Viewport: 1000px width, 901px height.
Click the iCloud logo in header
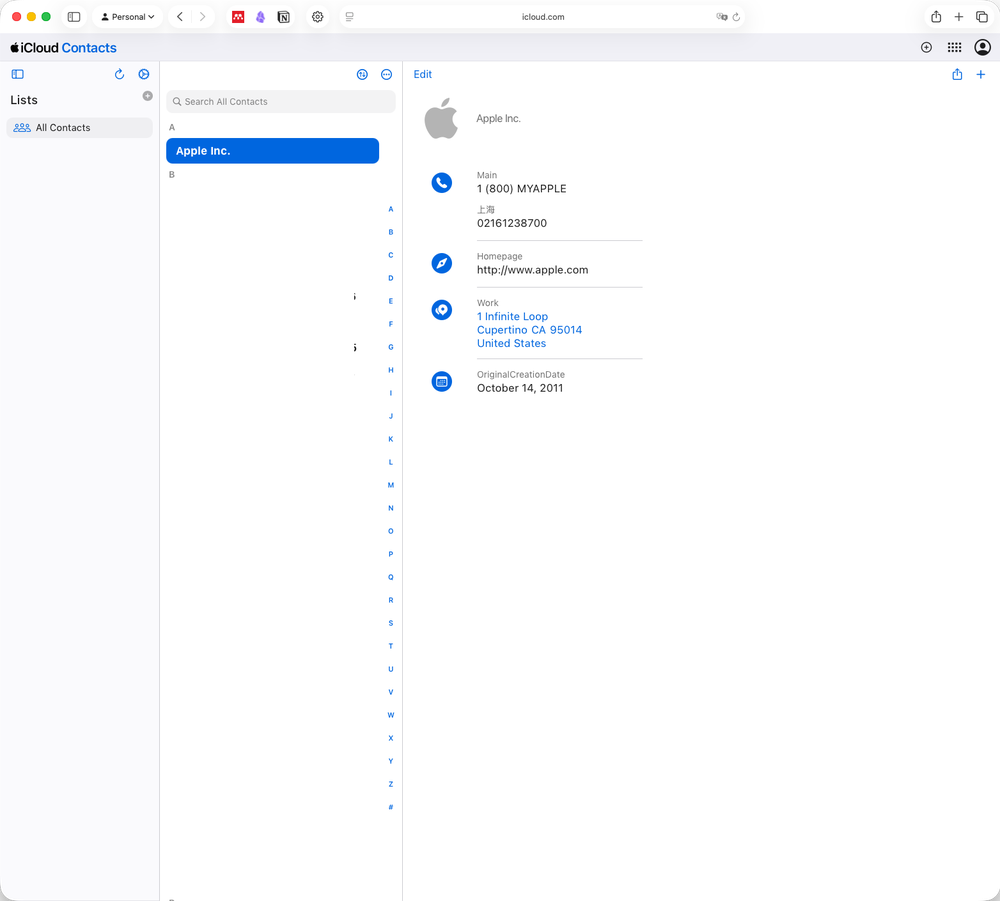34,48
